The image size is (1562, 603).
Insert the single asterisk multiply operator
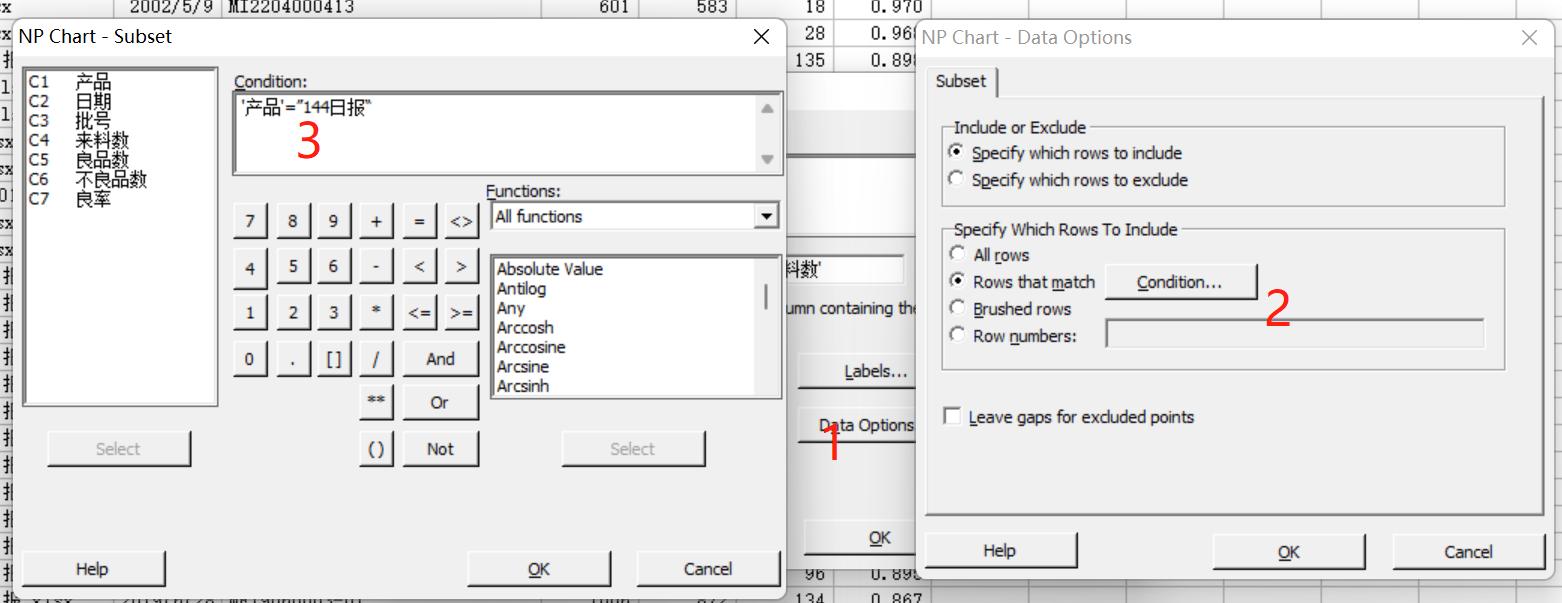376,313
